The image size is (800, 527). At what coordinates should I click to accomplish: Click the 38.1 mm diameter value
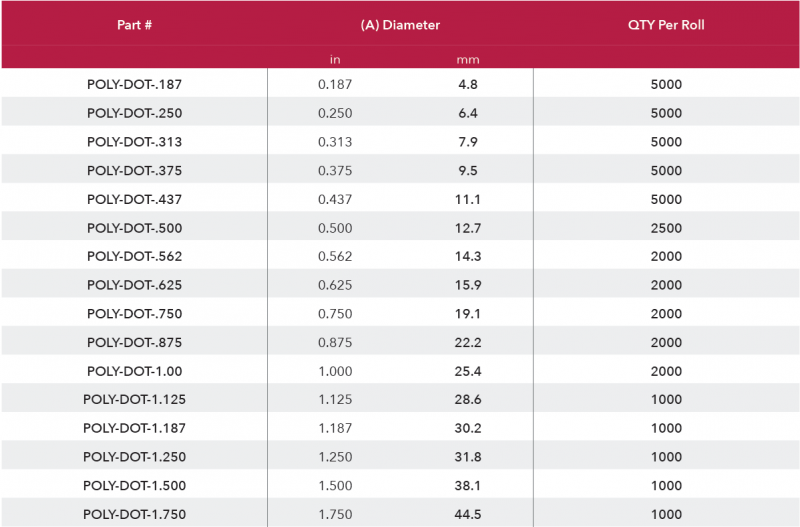tap(468, 485)
